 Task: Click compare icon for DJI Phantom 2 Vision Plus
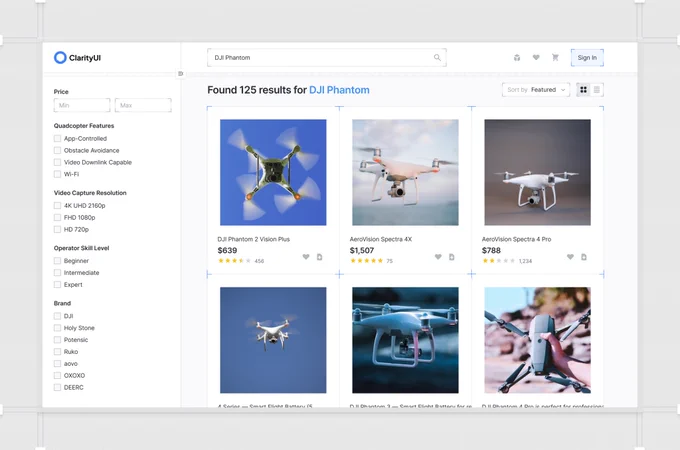pos(320,257)
